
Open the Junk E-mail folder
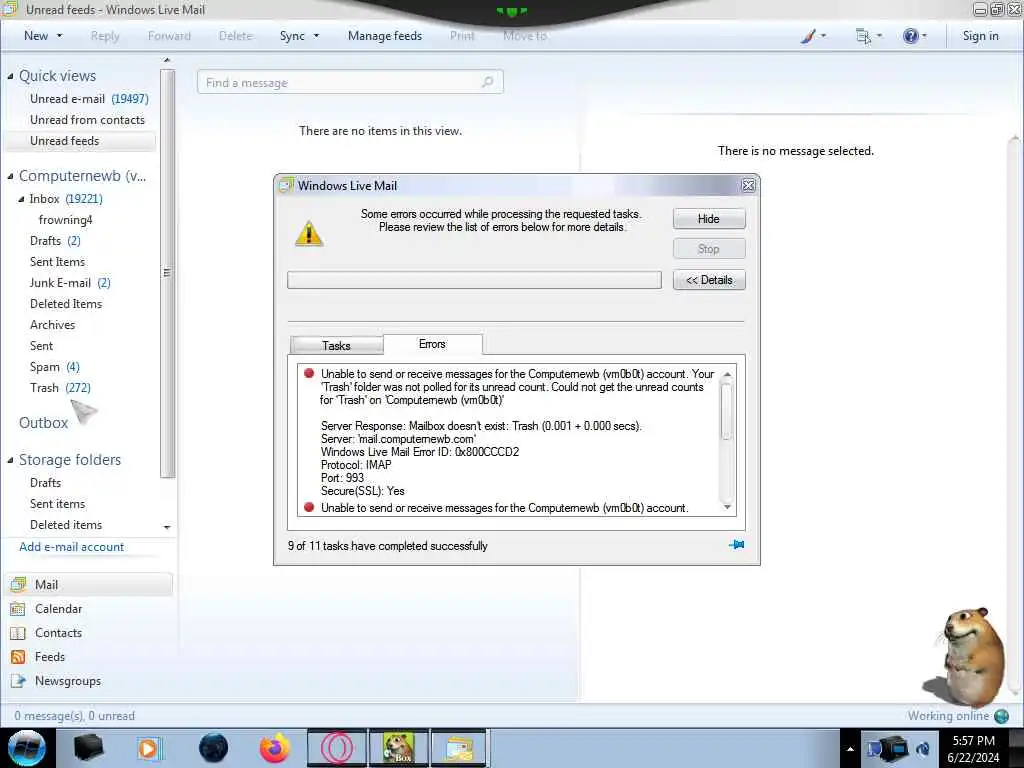click(x=70, y=282)
